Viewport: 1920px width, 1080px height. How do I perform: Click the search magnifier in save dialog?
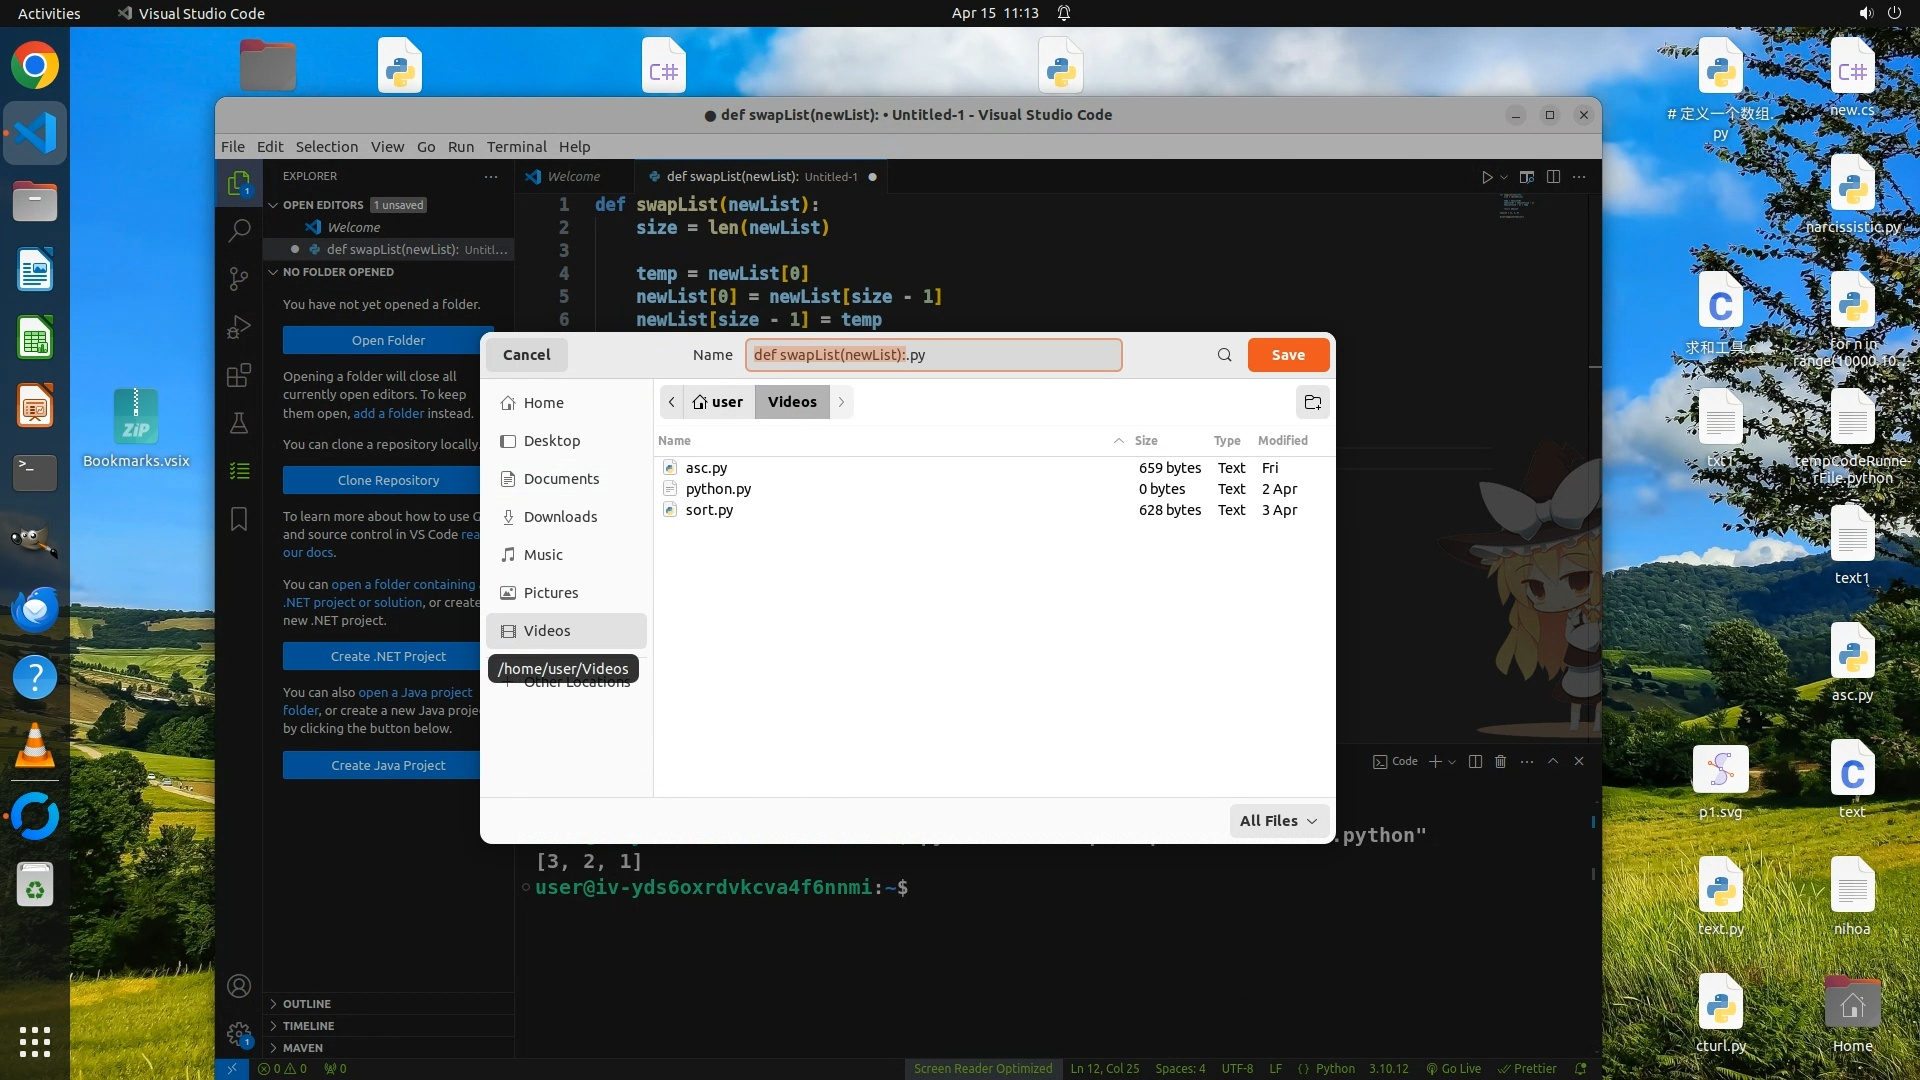pyautogui.click(x=1224, y=355)
